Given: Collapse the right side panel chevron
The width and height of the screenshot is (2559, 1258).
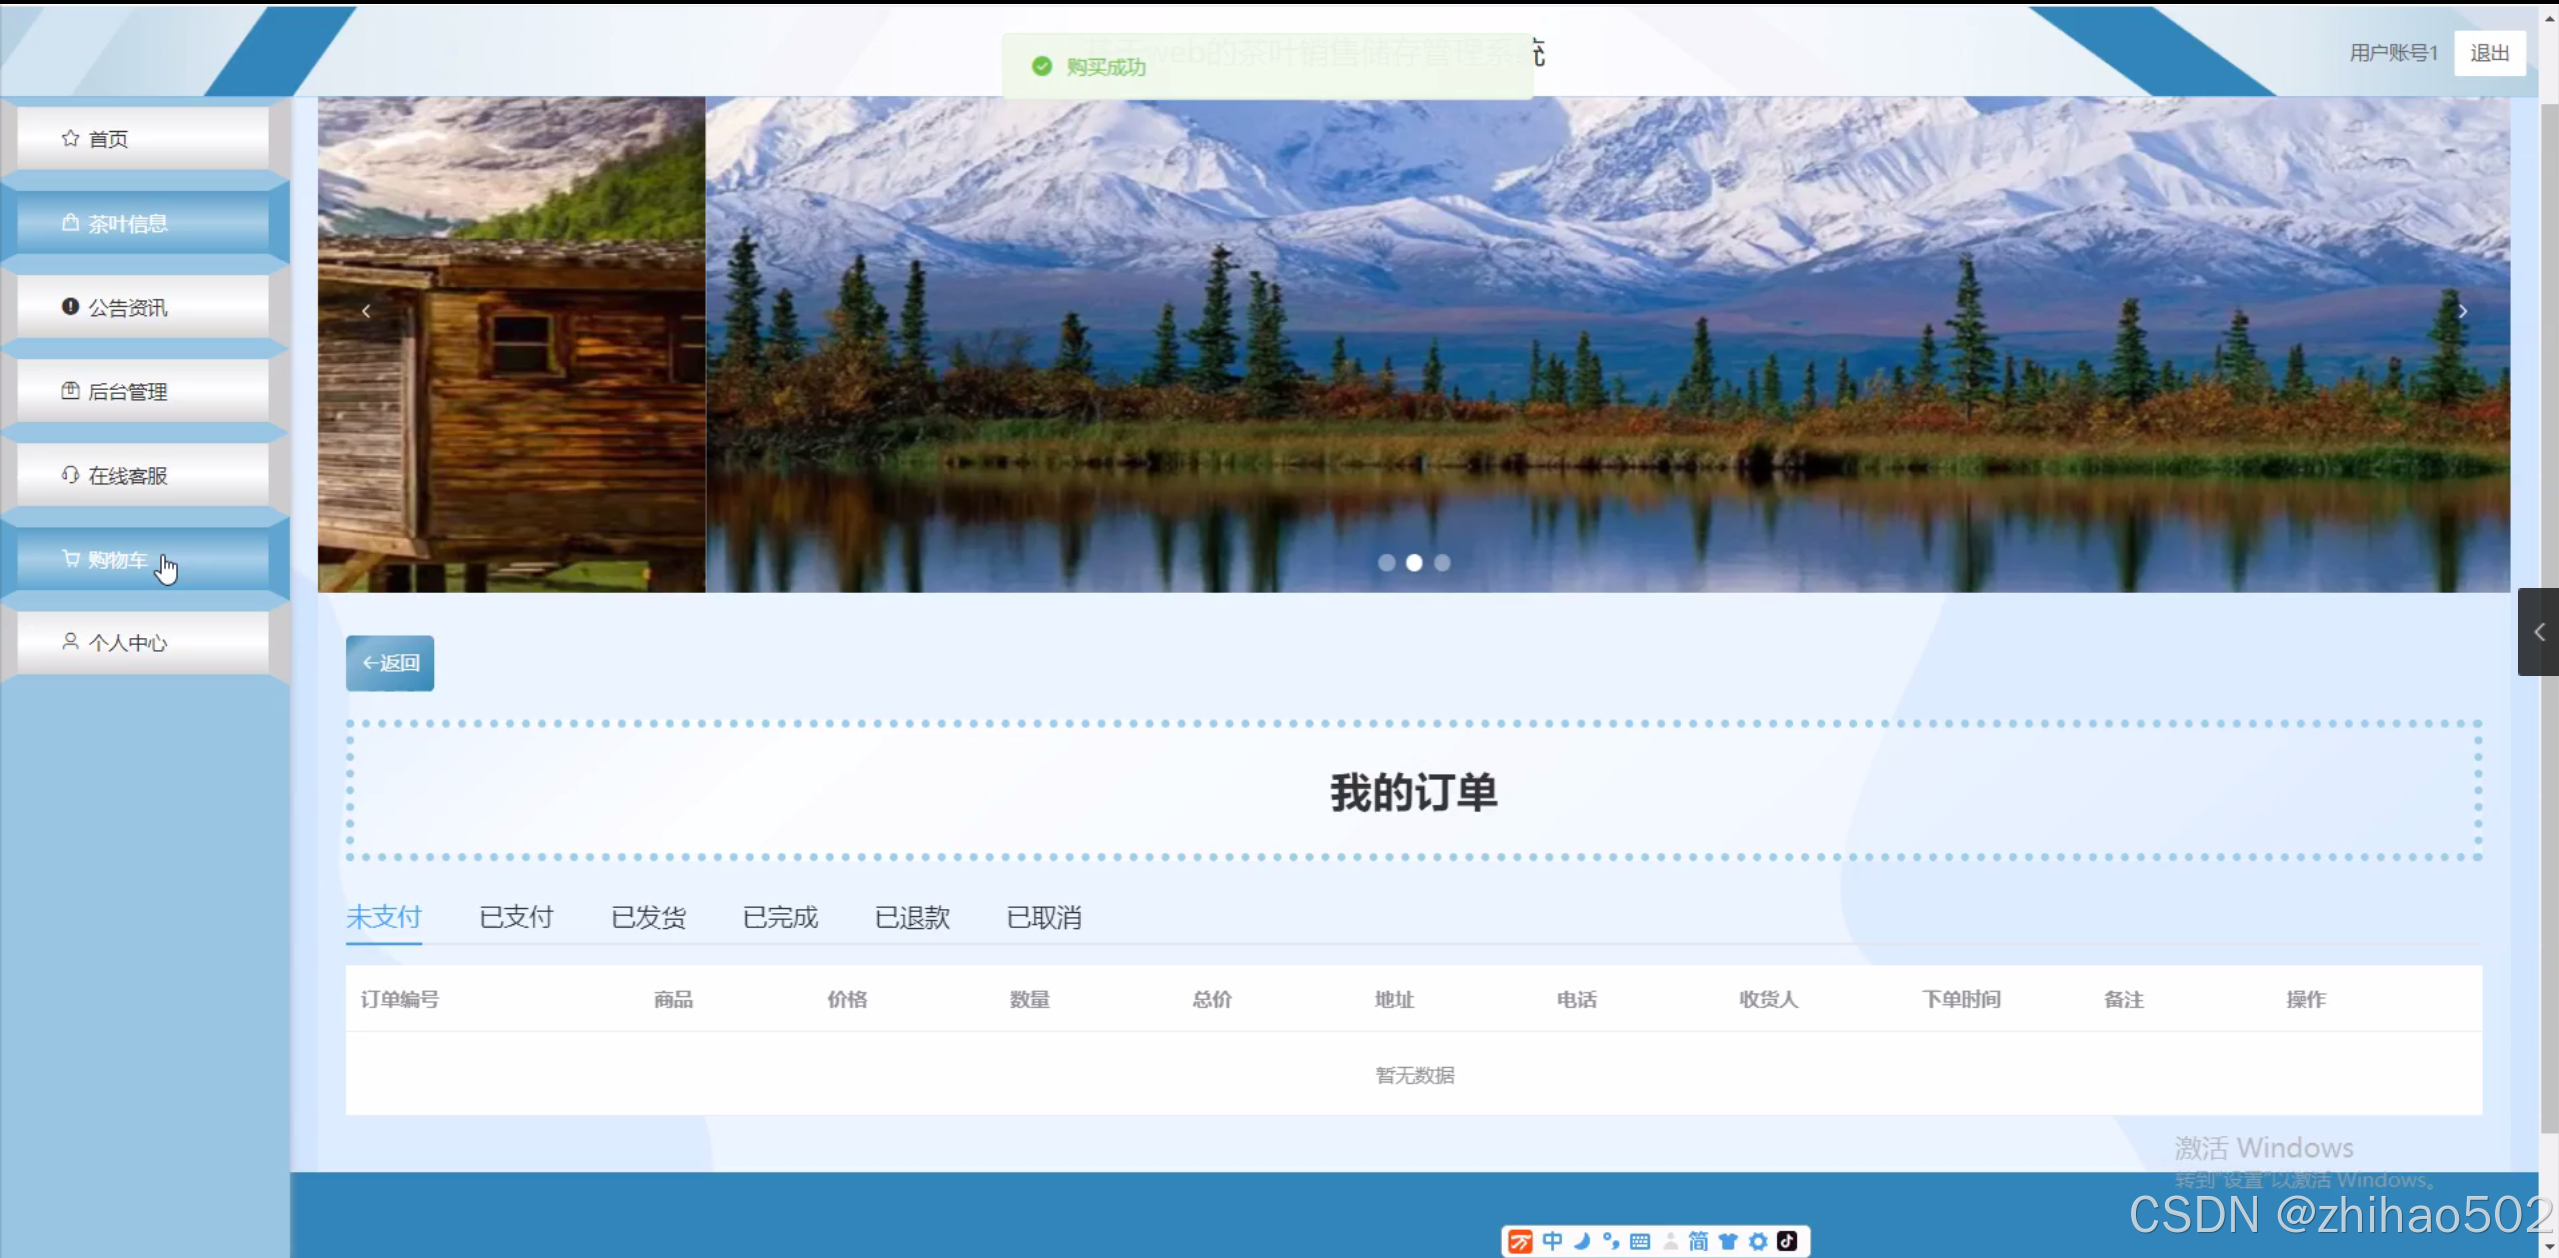Looking at the screenshot, I should pos(2538,631).
